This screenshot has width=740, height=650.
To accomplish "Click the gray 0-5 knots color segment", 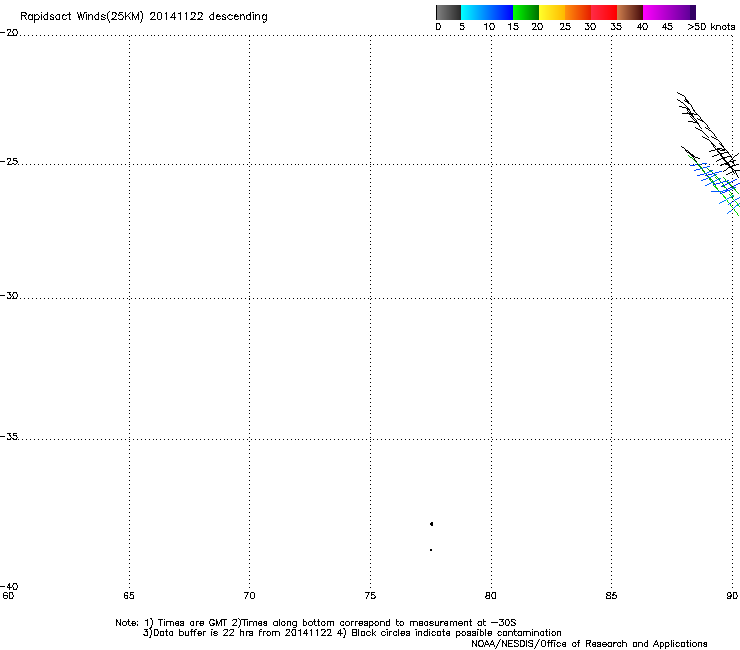I will 448,12.
